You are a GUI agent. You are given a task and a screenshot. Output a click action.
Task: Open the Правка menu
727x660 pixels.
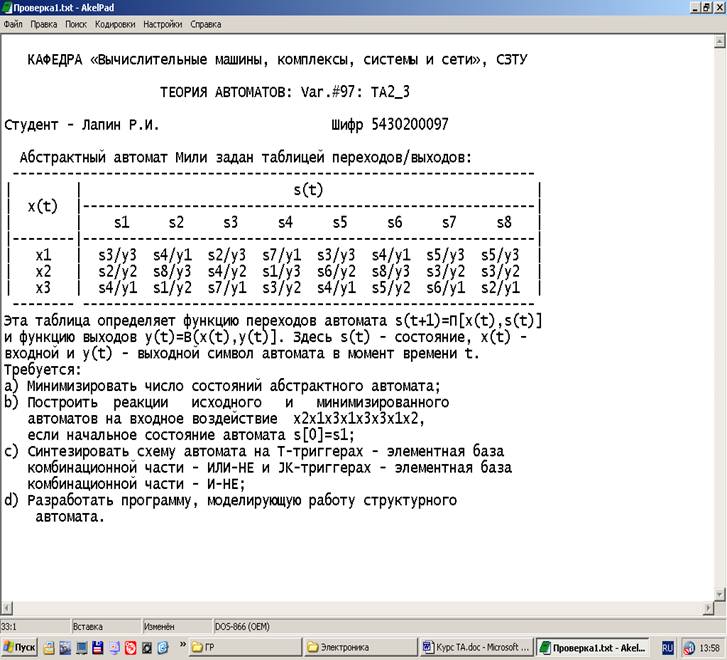(x=44, y=24)
